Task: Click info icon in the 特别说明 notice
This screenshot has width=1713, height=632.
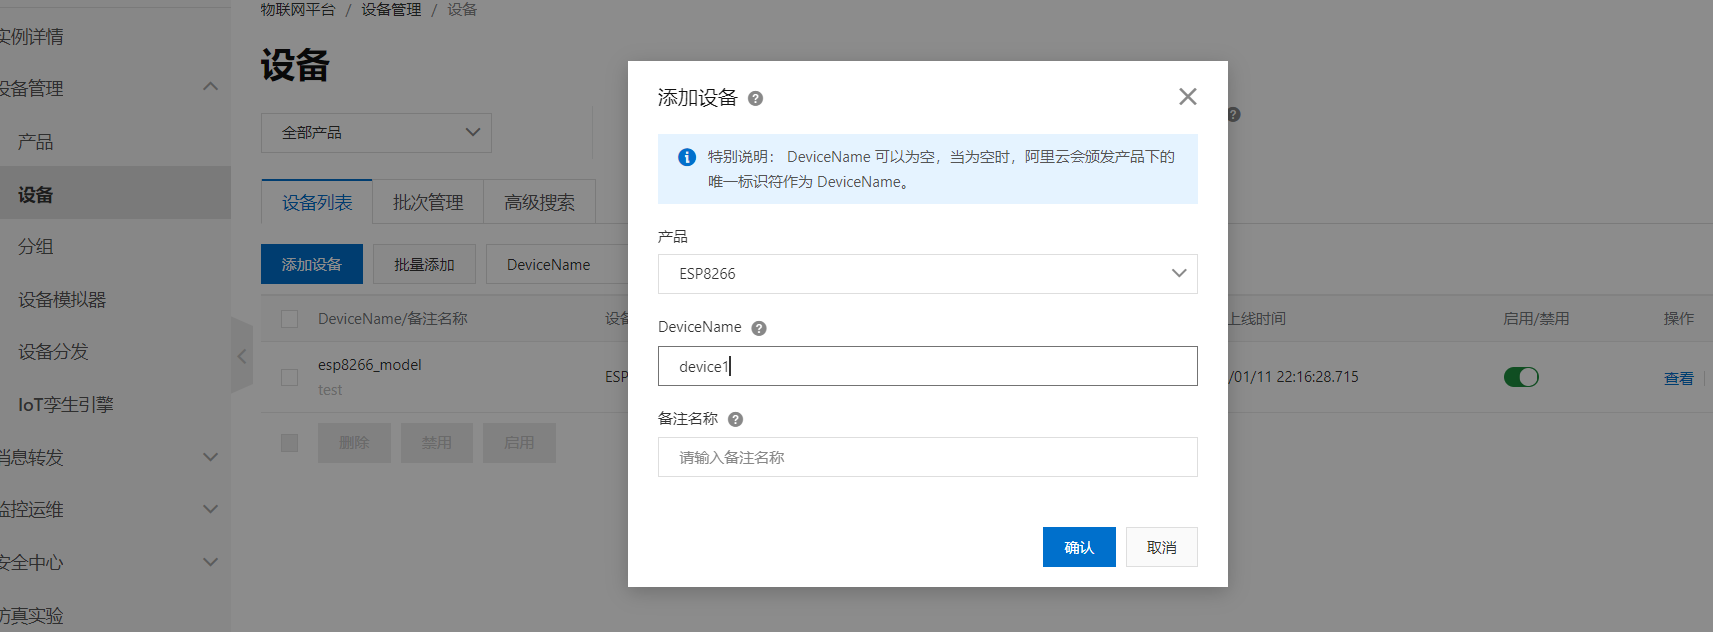Action: coord(687,157)
